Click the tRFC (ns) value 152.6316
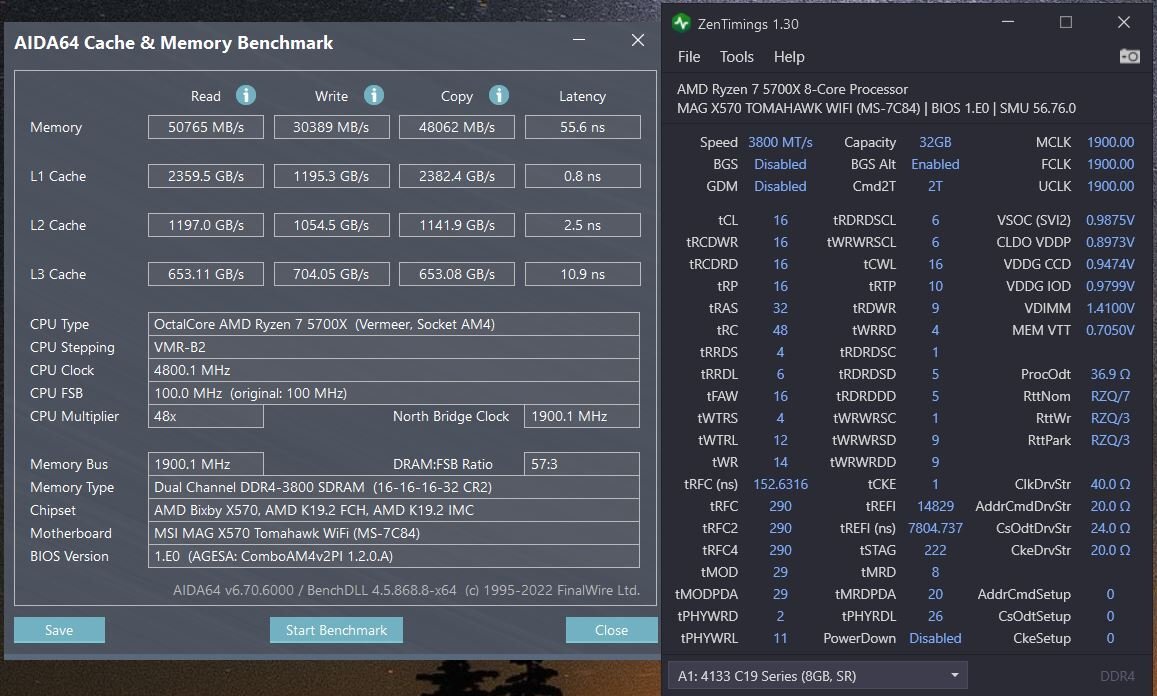The width and height of the screenshot is (1157, 696). tap(780, 484)
